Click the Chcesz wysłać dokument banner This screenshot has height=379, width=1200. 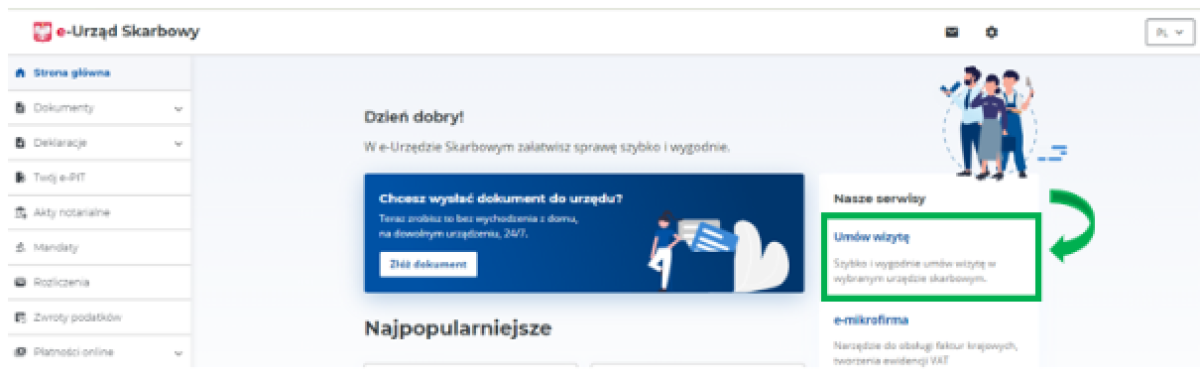584,233
